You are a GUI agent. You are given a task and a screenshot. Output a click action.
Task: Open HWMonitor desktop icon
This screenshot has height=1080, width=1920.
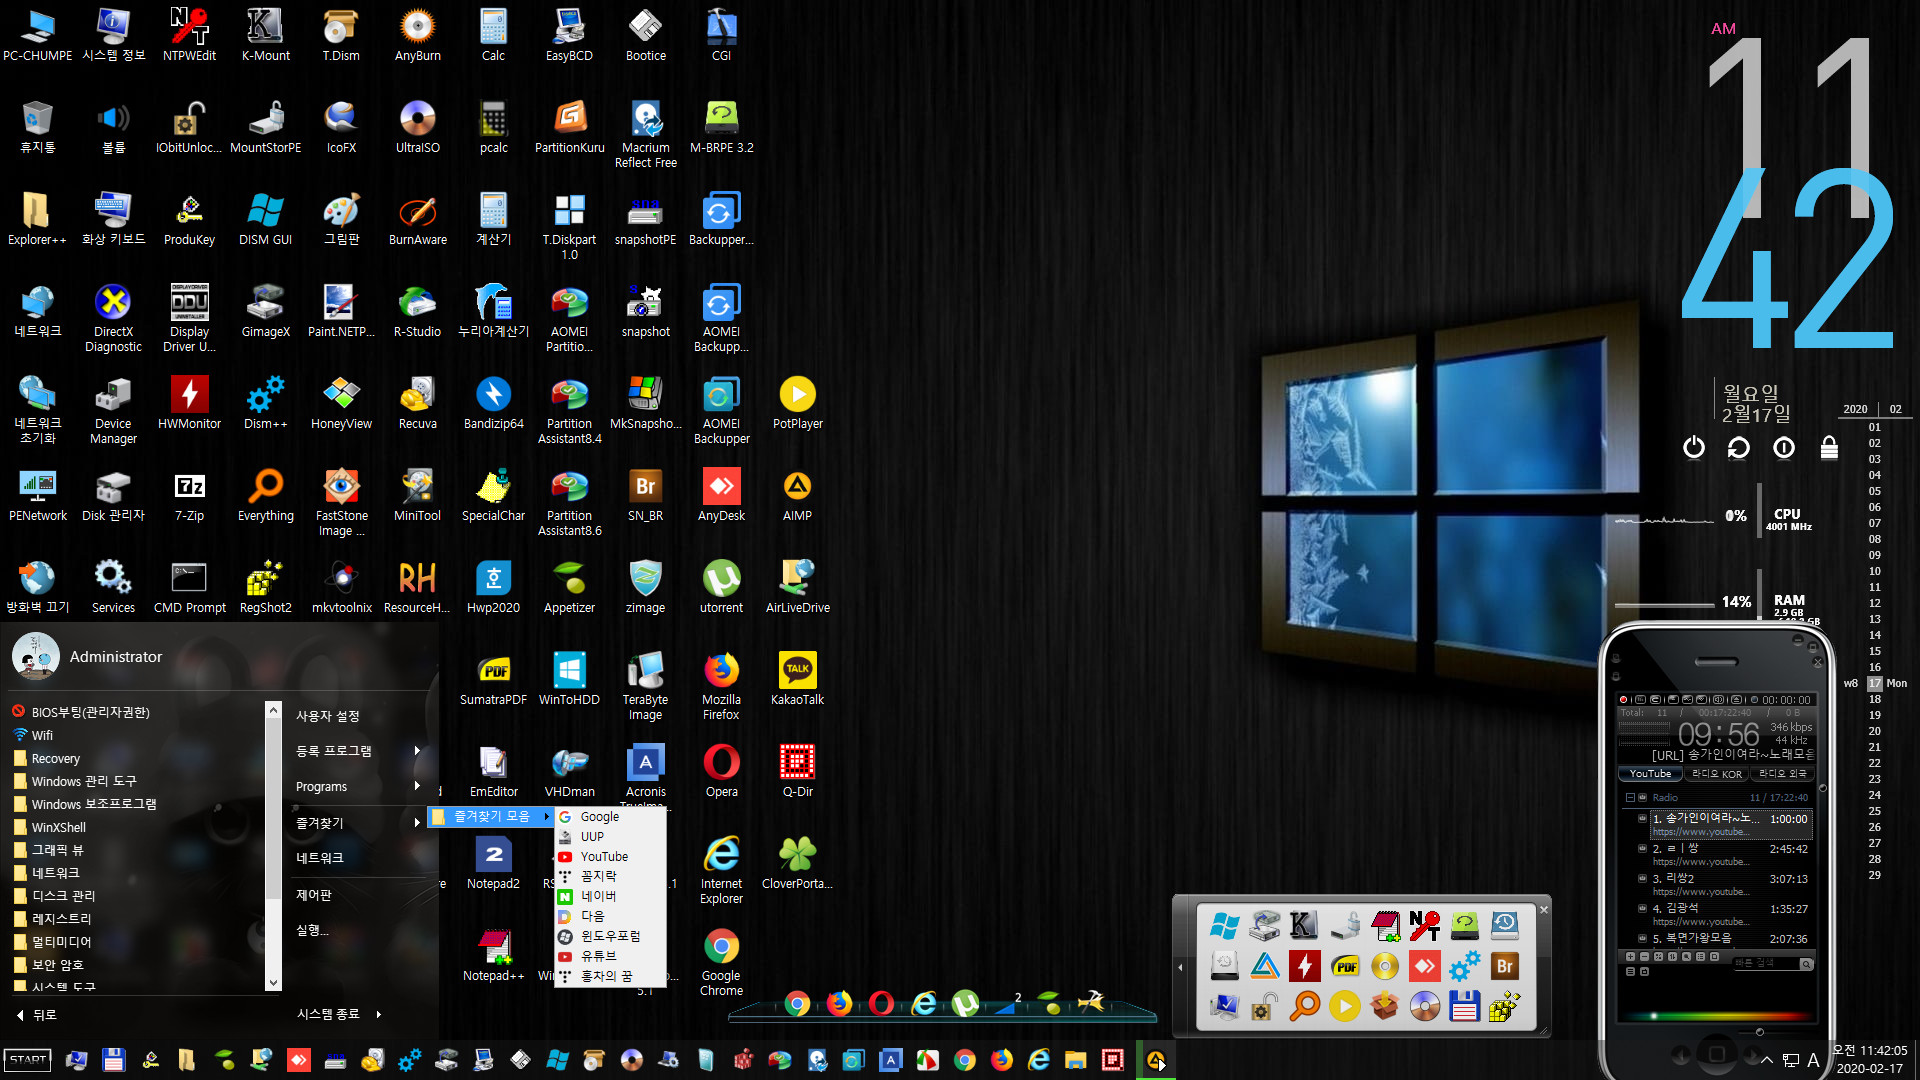coord(189,402)
